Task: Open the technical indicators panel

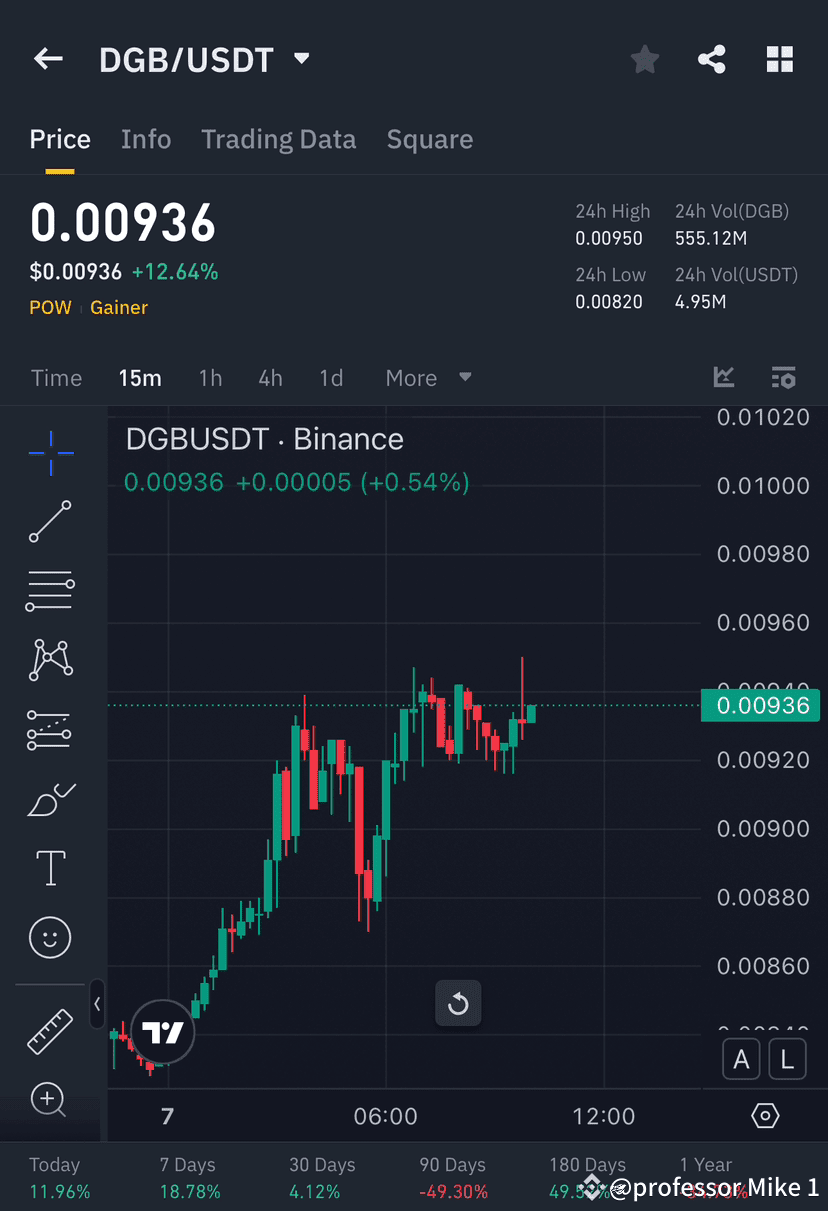Action: (x=784, y=378)
